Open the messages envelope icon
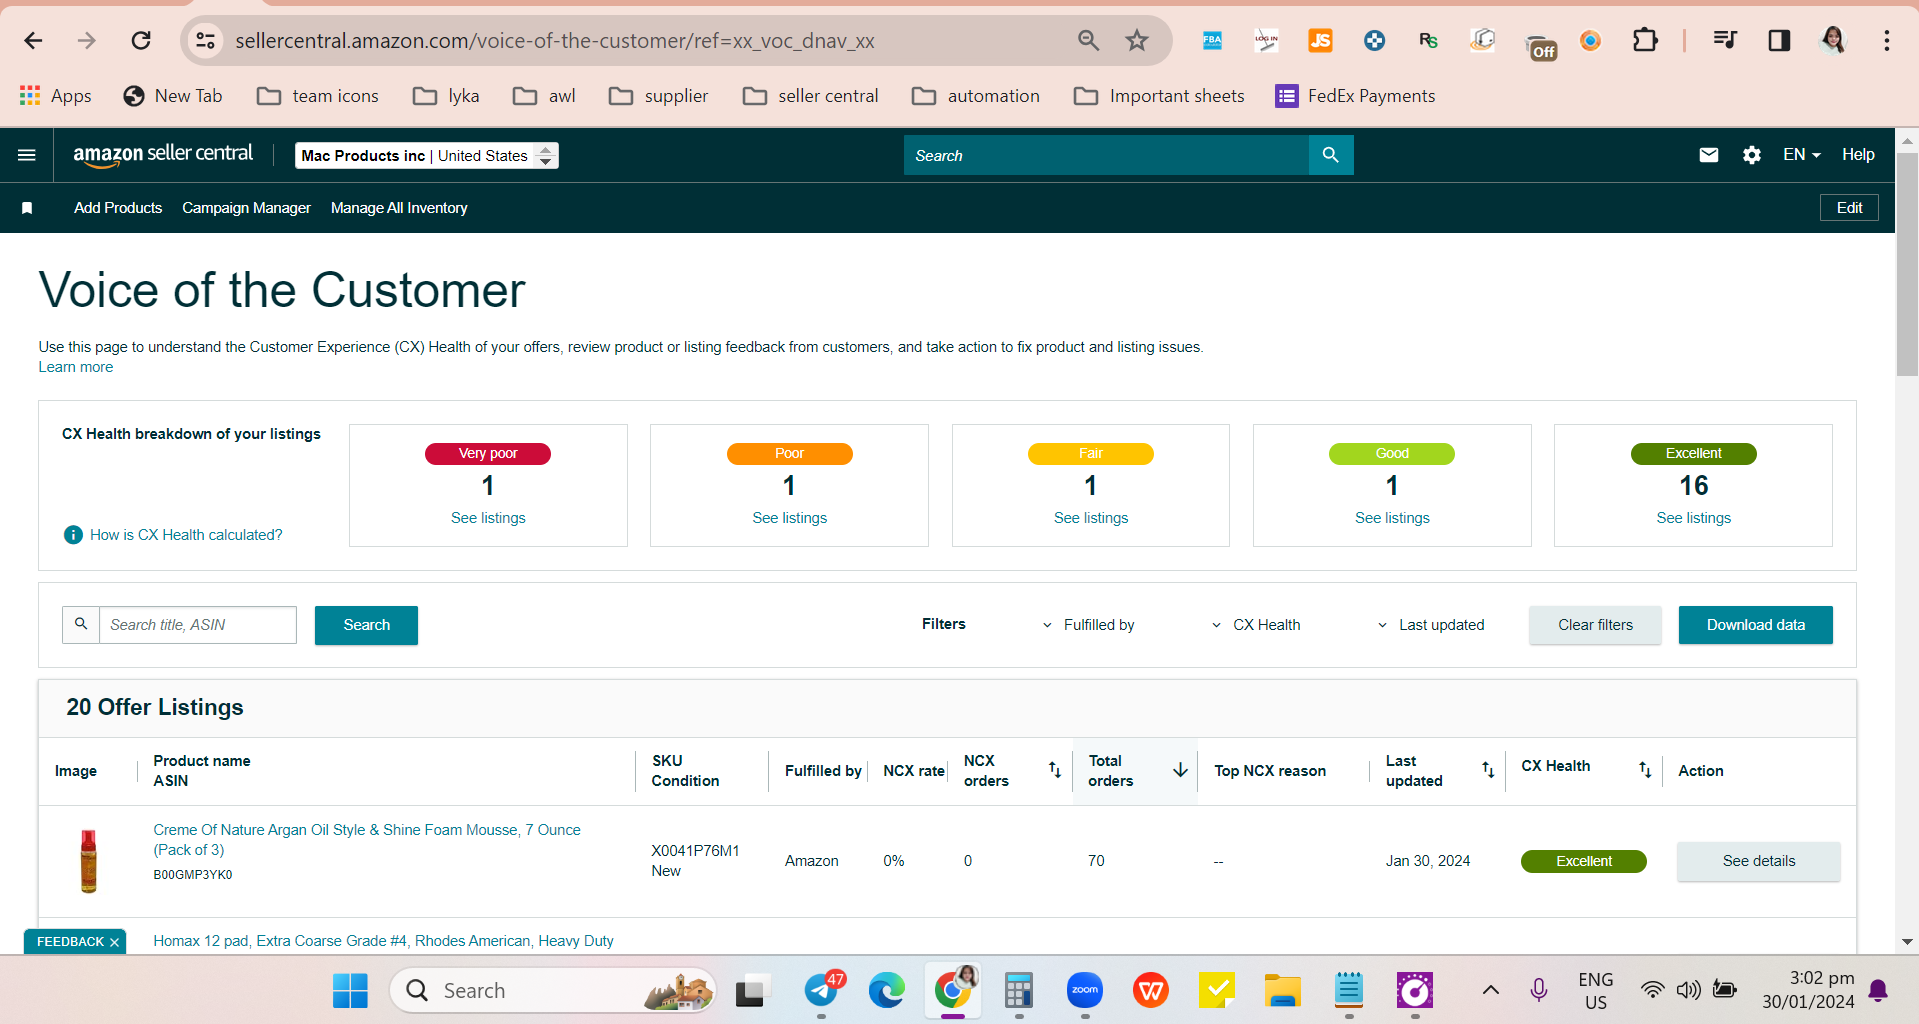1919x1024 pixels. 1709,155
